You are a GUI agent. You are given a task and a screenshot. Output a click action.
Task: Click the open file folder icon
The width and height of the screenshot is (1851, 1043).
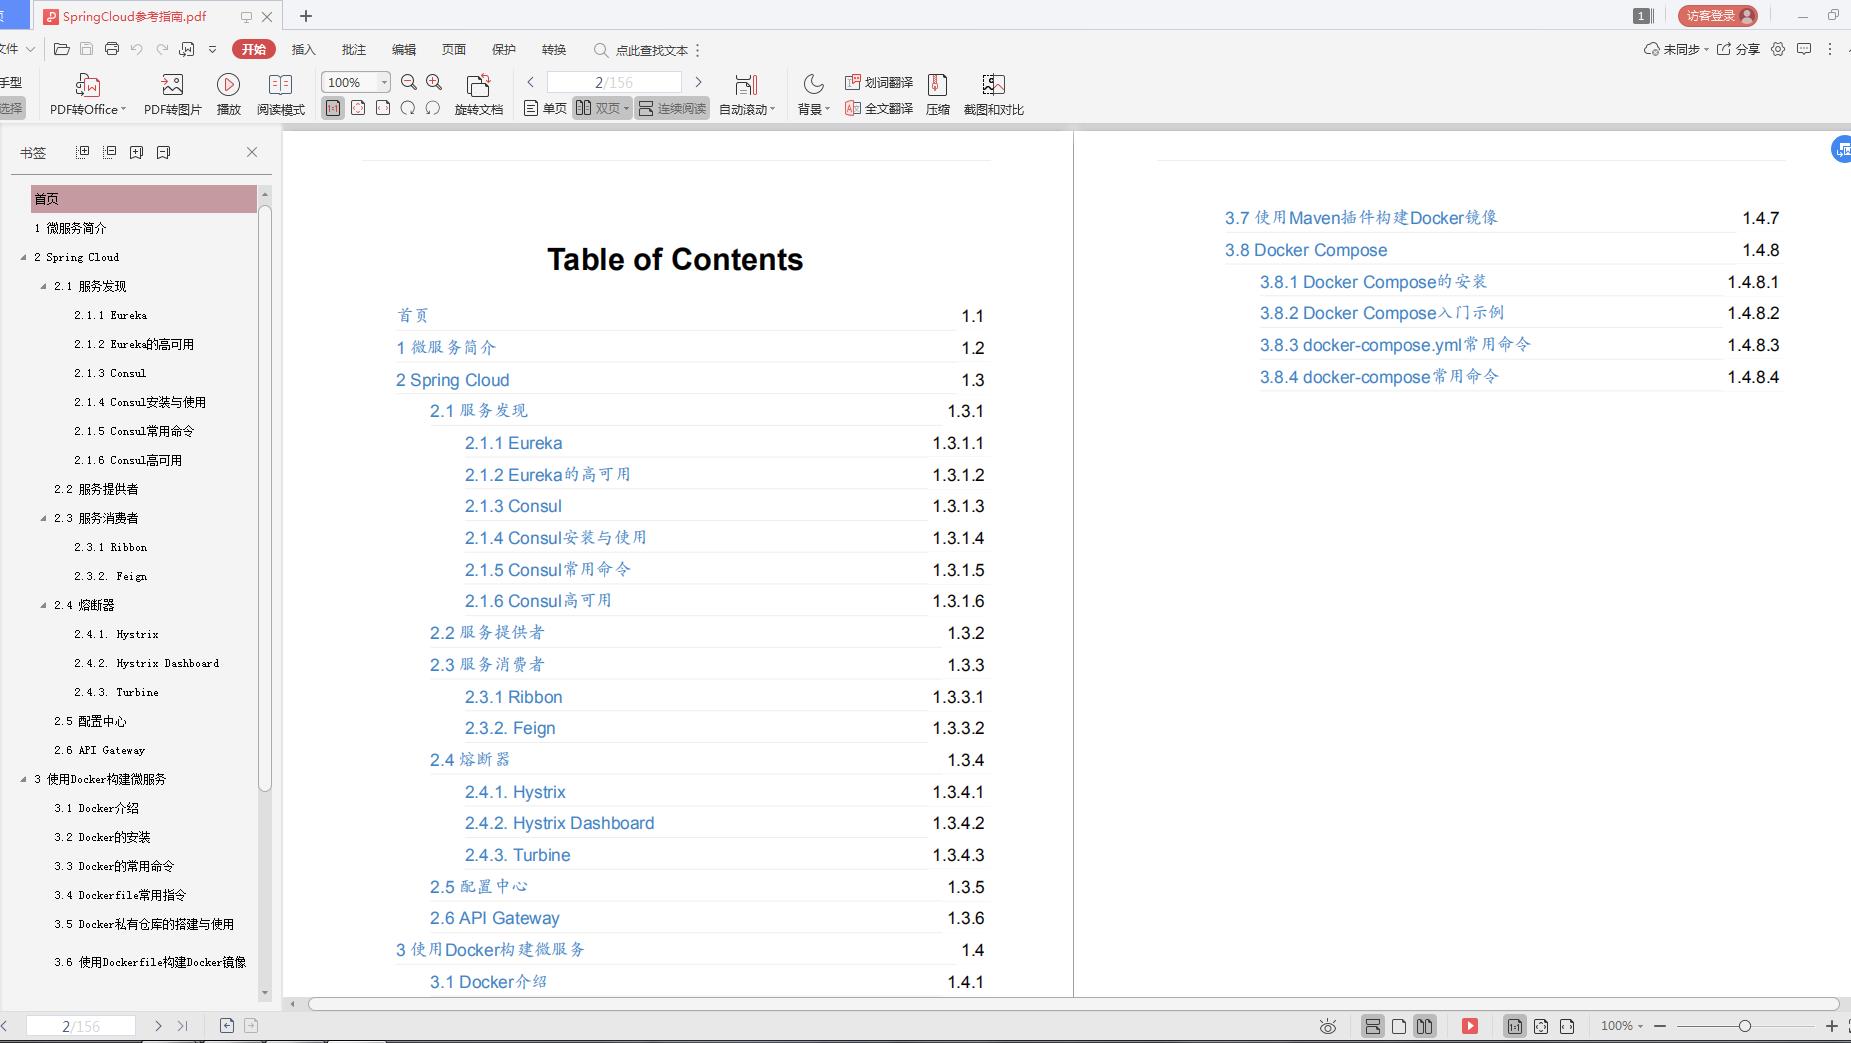coord(62,49)
